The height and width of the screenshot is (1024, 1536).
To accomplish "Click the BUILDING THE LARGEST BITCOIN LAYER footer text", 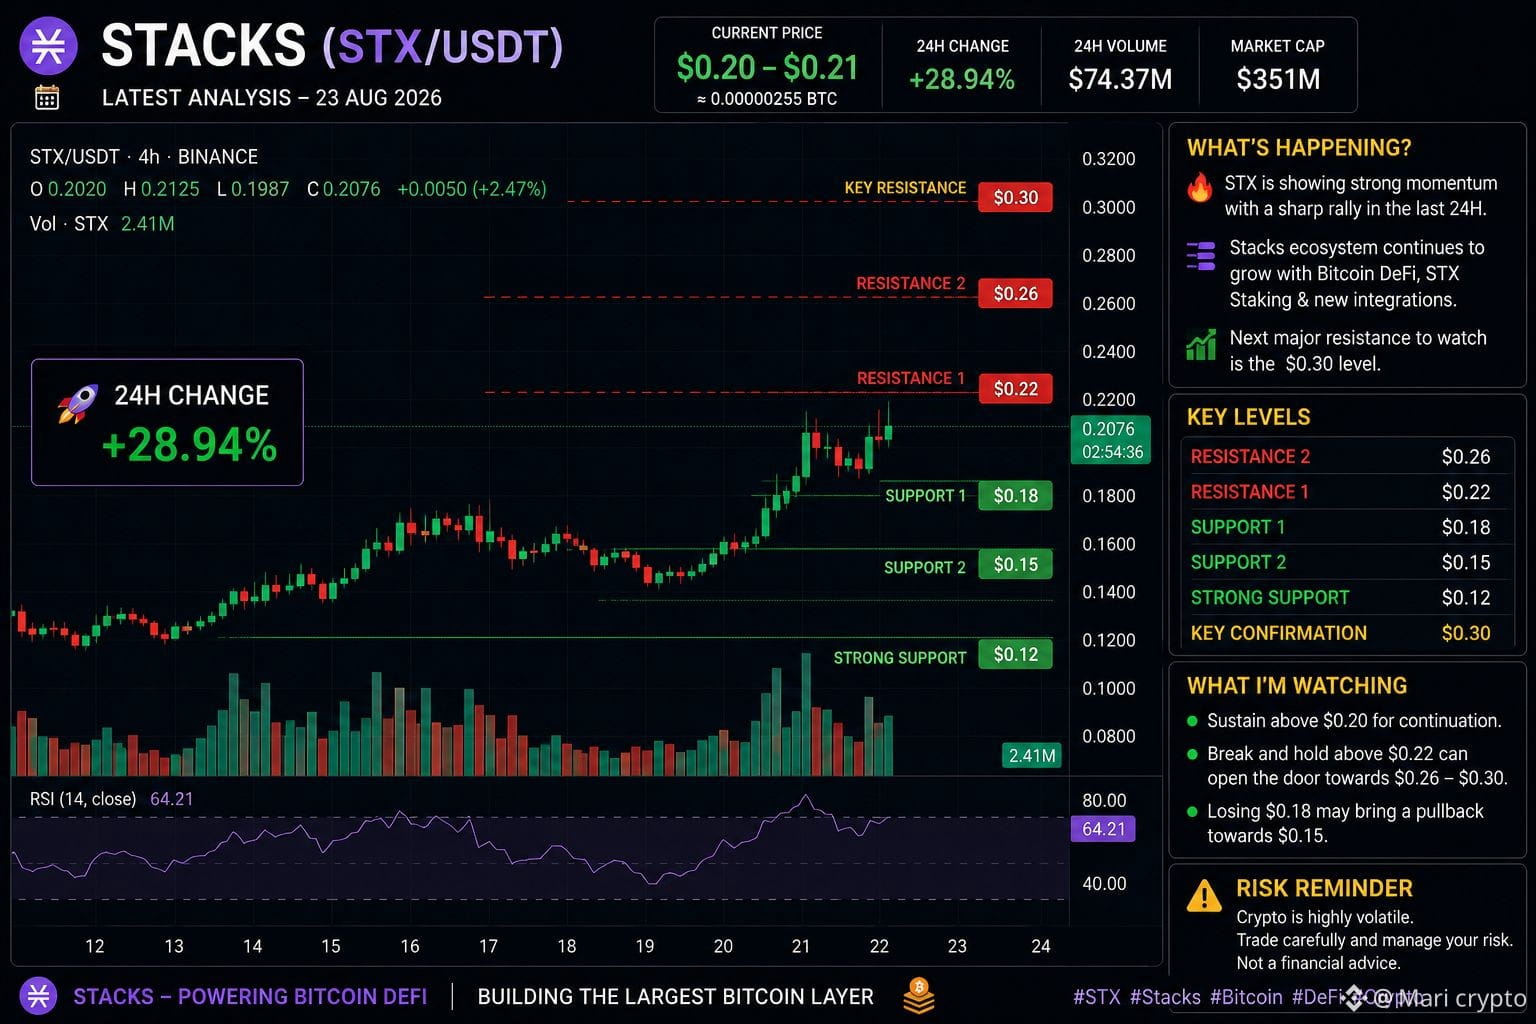I will pos(675,997).
